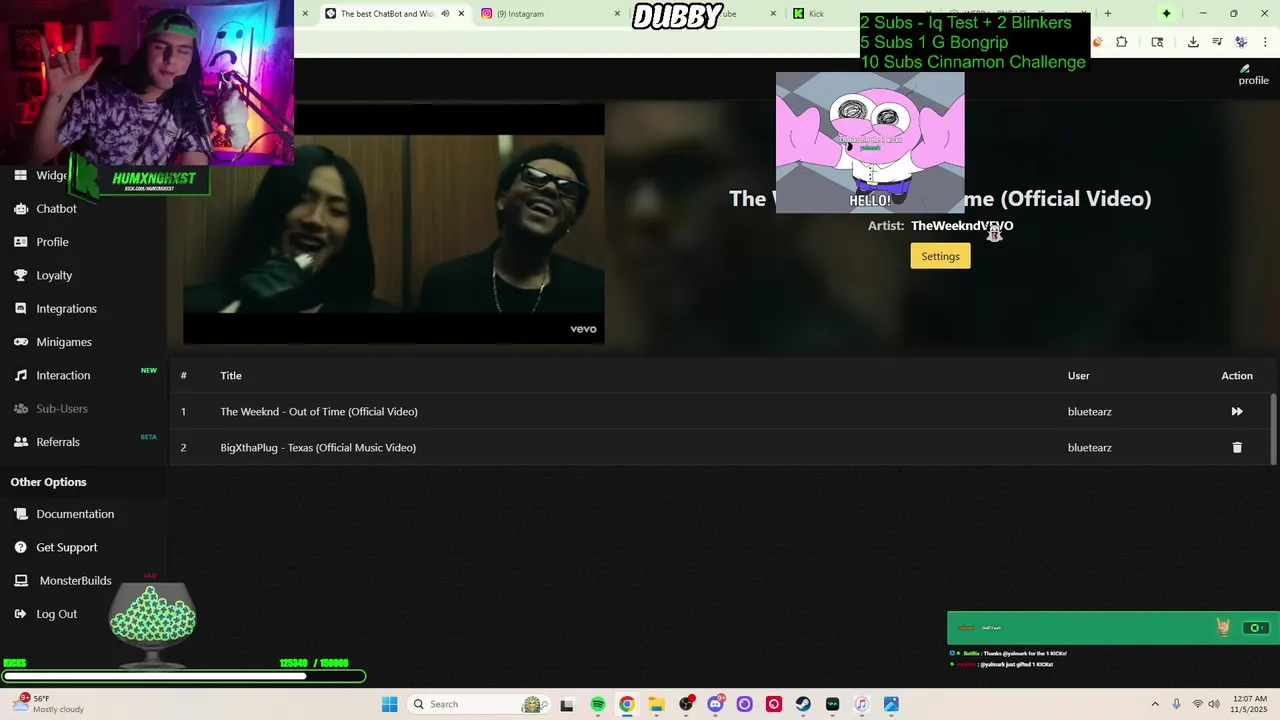Open Apple Music from the taskbar
This screenshot has width=1280, height=720.
[x=861, y=704]
